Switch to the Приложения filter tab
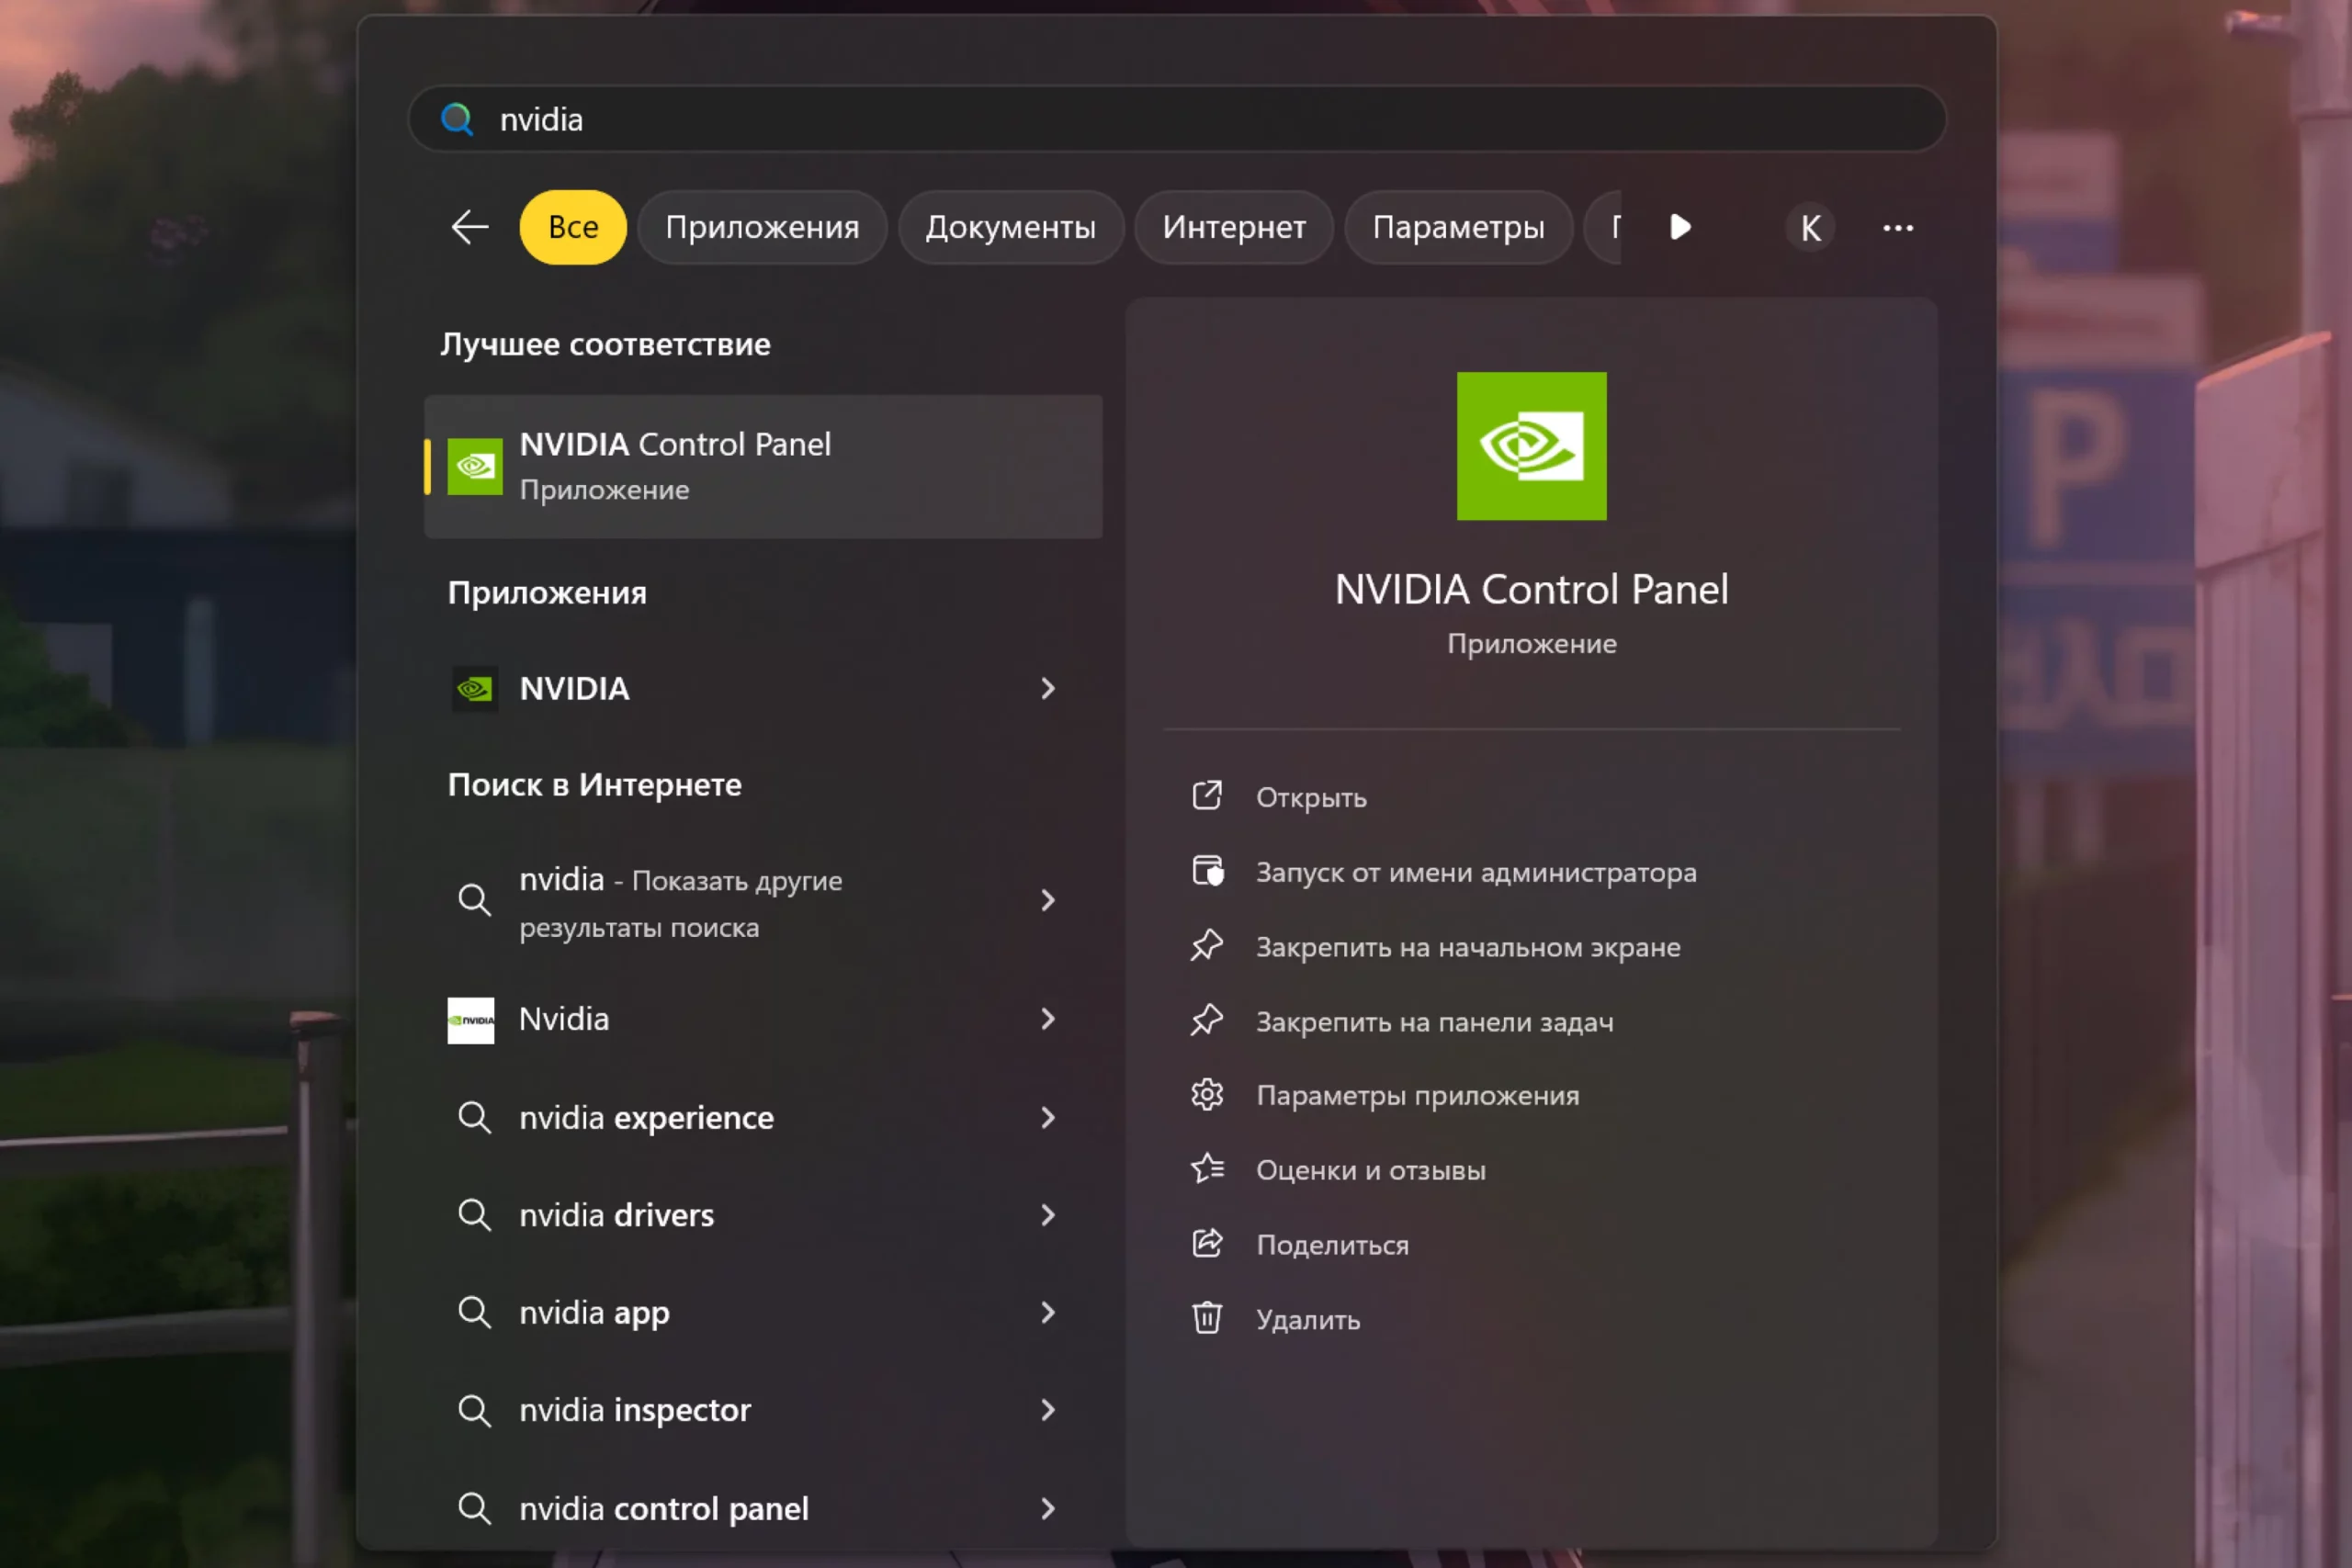 point(762,227)
